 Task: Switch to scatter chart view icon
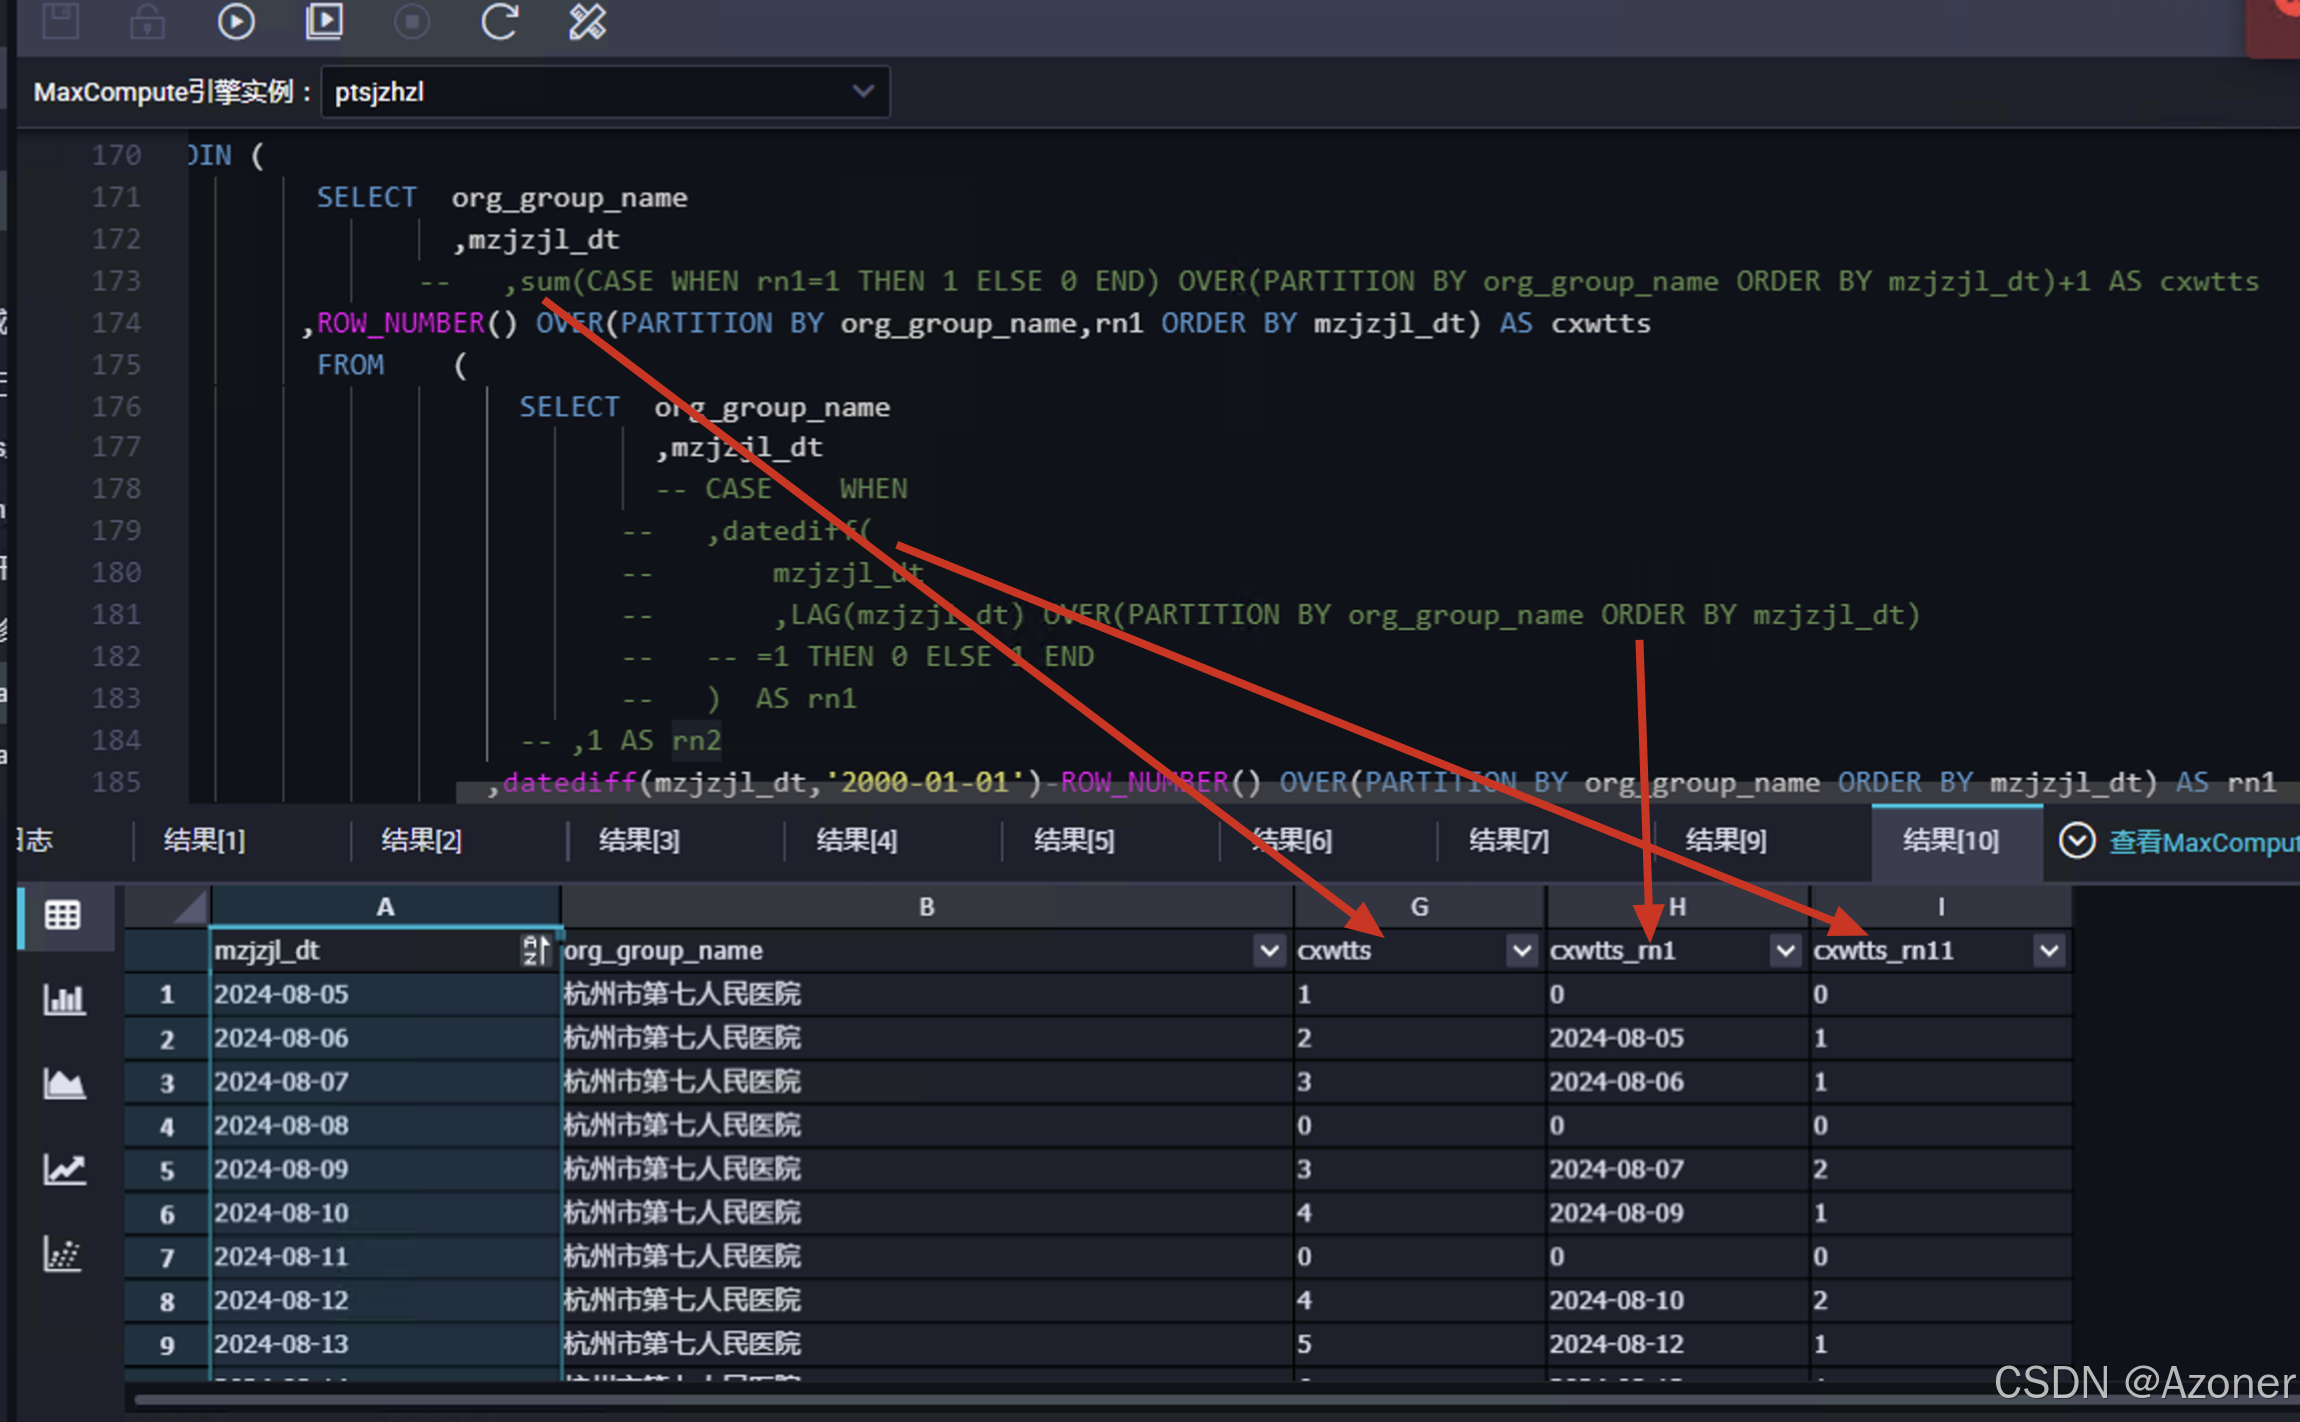tap(63, 1254)
